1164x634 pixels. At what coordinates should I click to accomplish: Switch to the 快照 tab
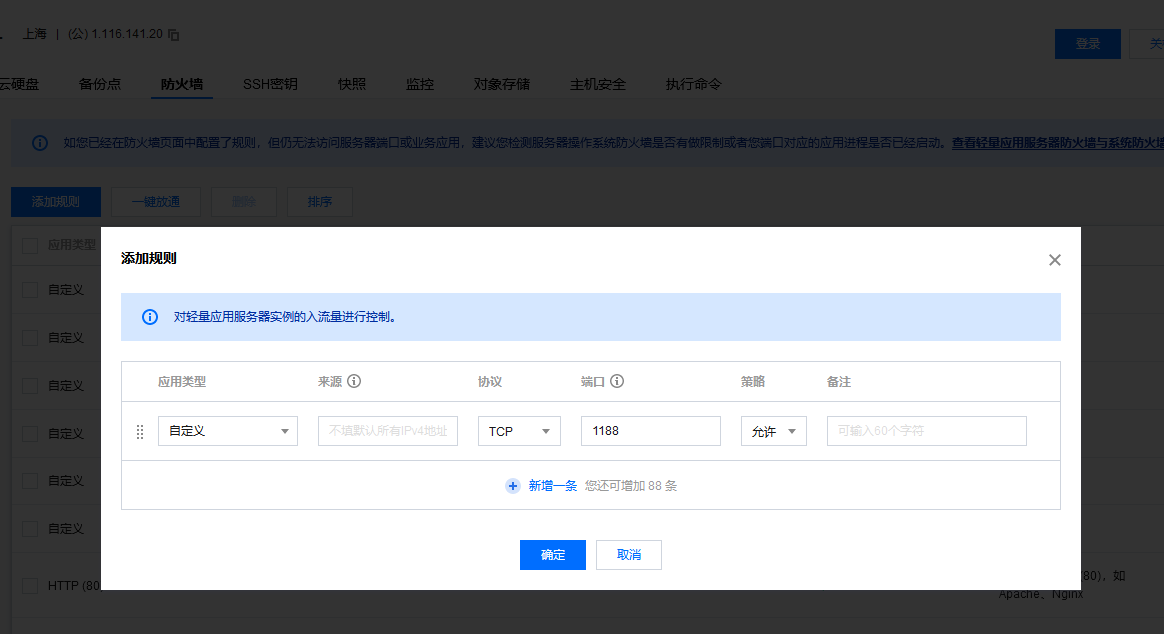pos(352,84)
